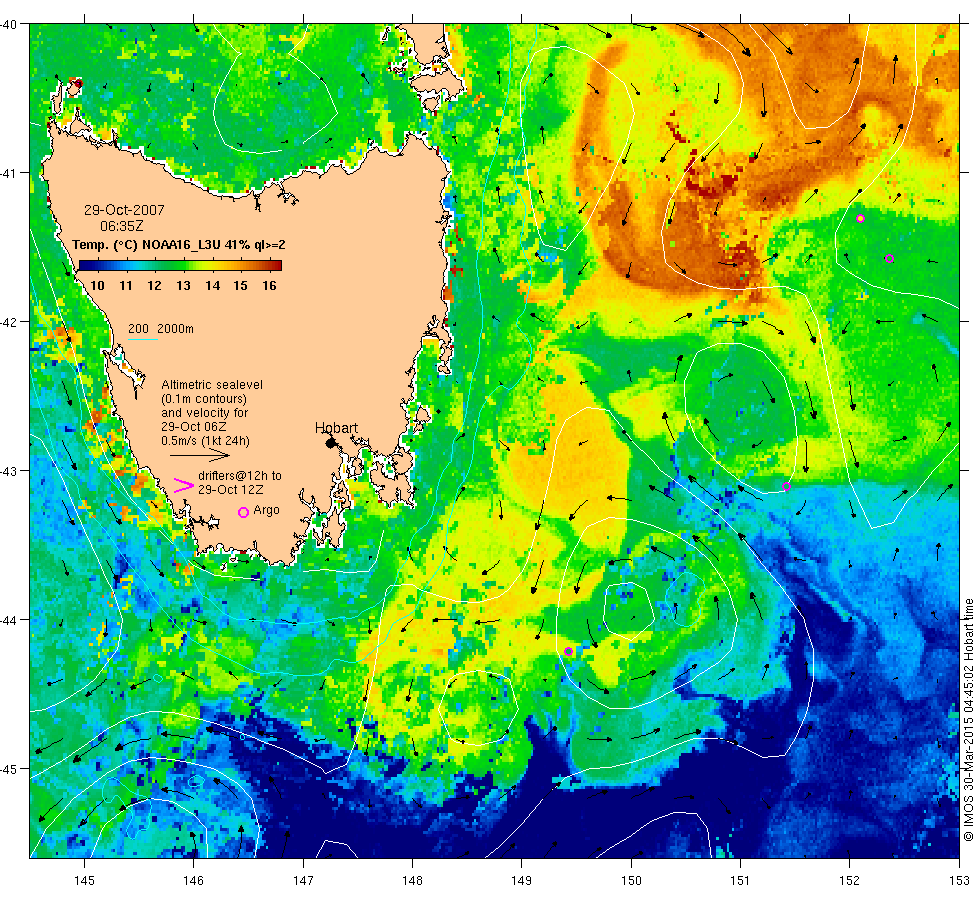Click longitude axis label 150

631,881
